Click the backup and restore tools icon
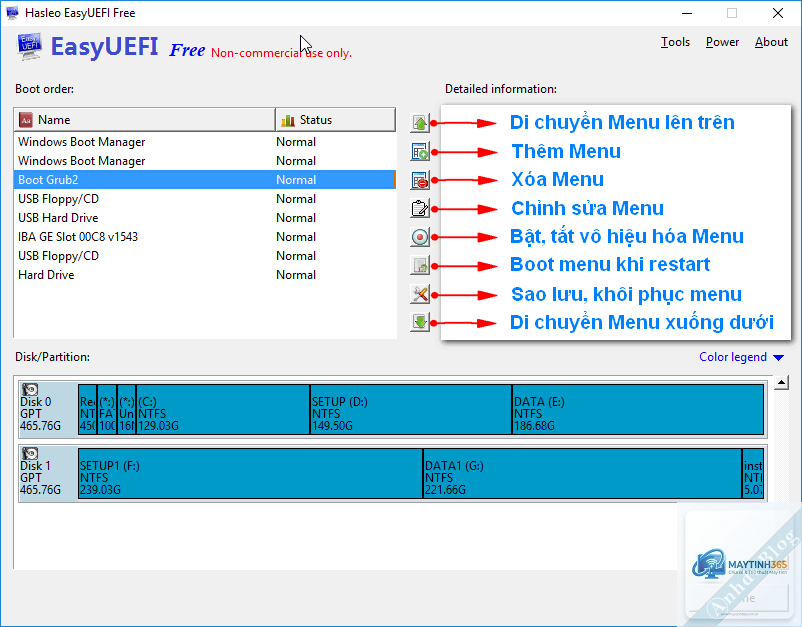The height and width of the screenshot is (627, 802). (x=419, y=295)
